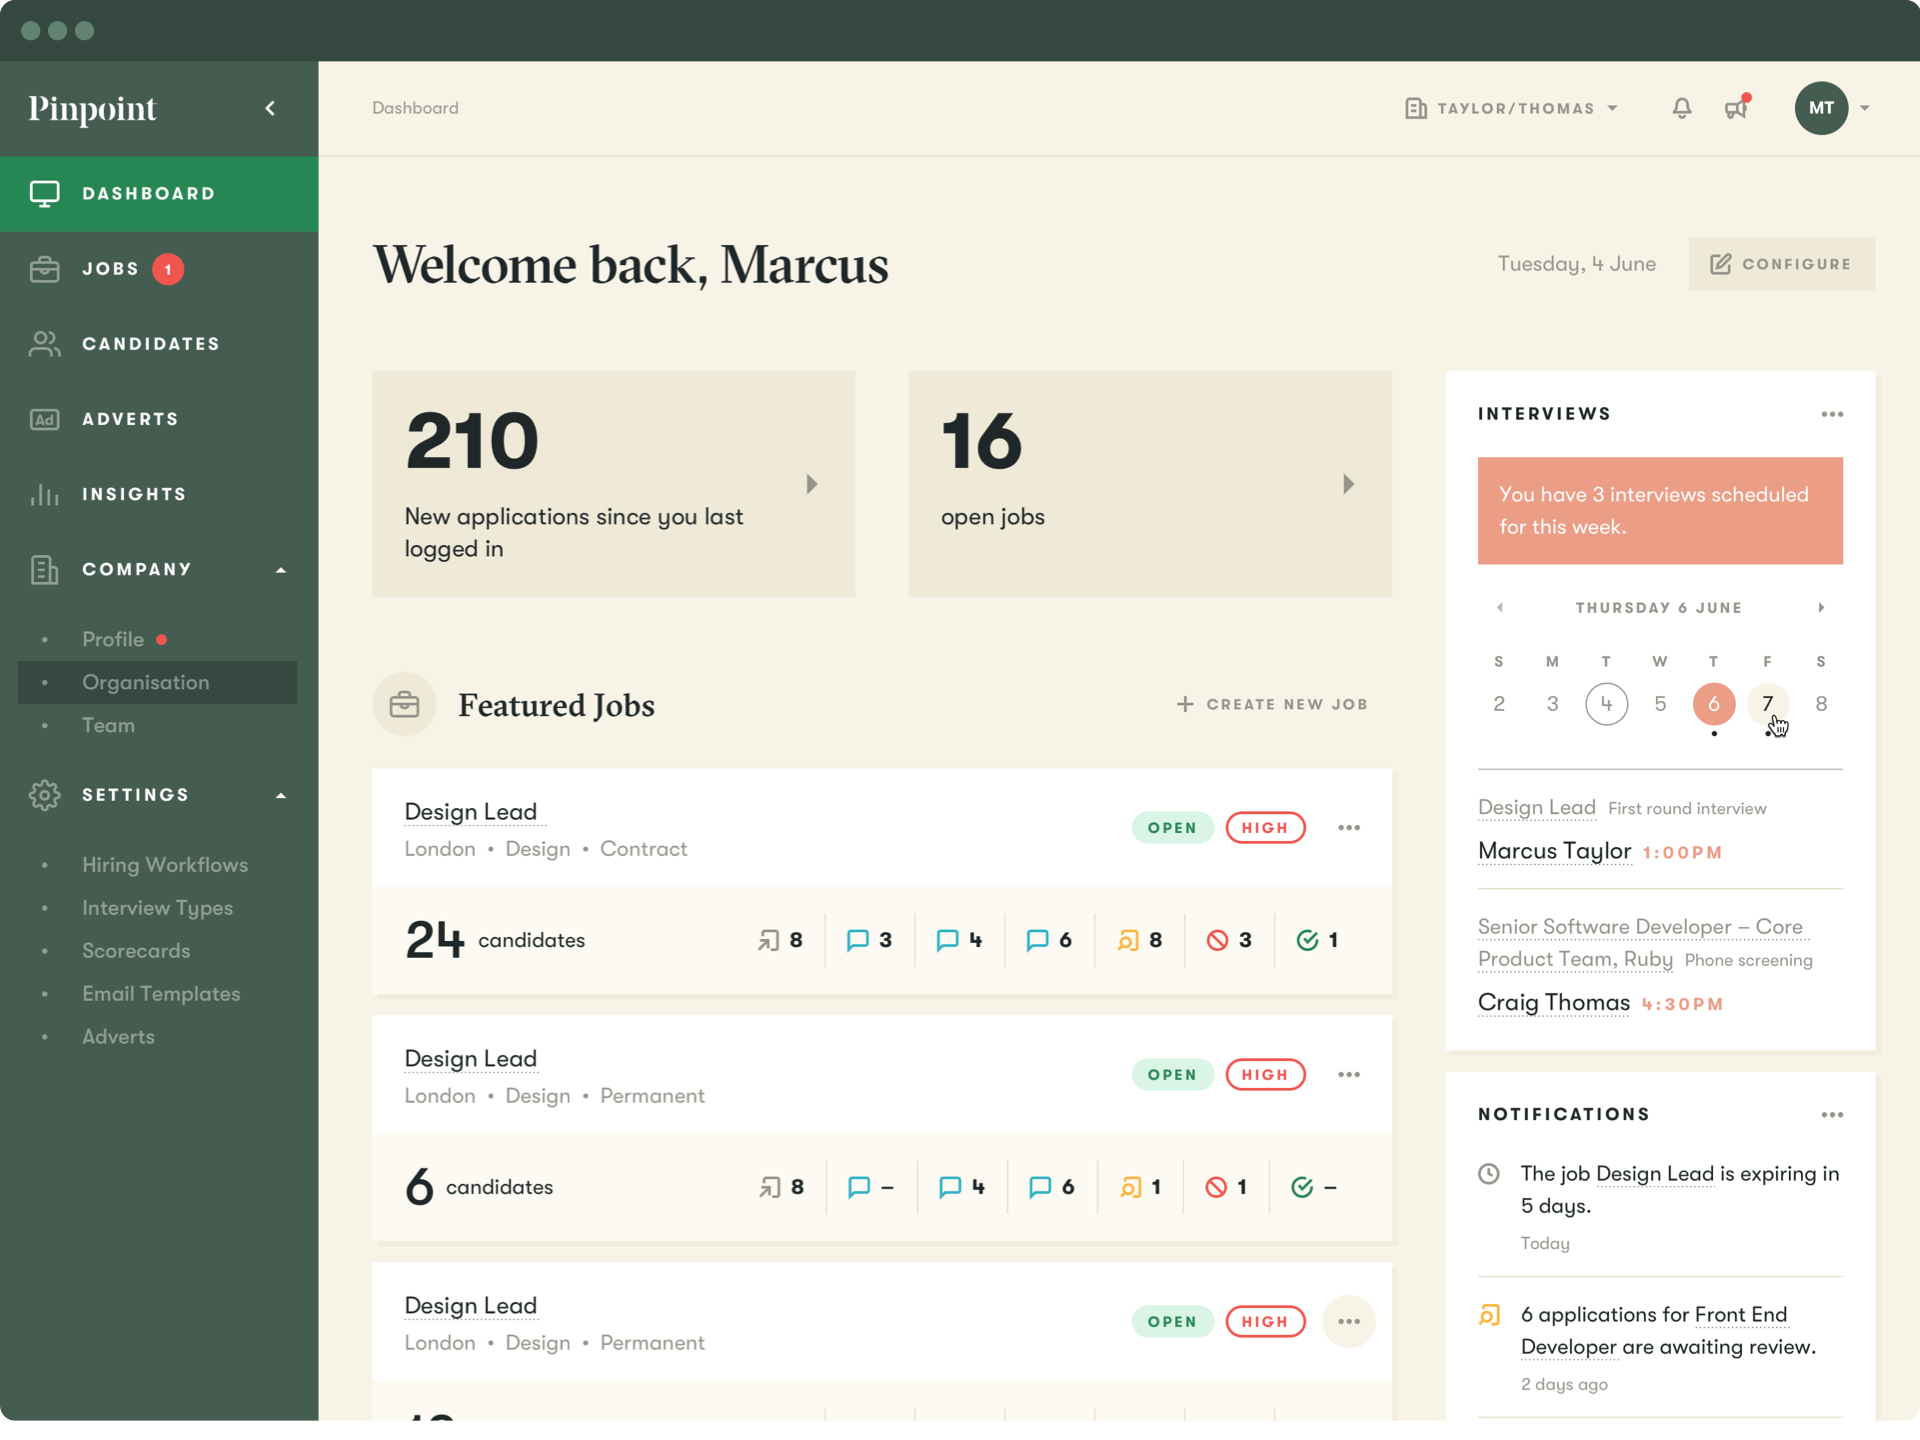The width and height of the screenshot is (1920, 1440).
Task: Collapse the Company section in the sidebar
Action: (281, 569)
